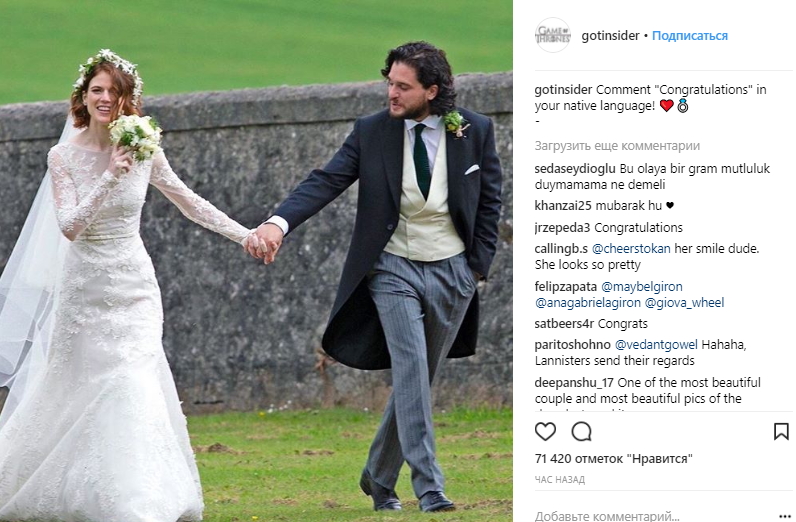
Task: Open the three-dots more options menu
Action: click(x=784, y=517)
